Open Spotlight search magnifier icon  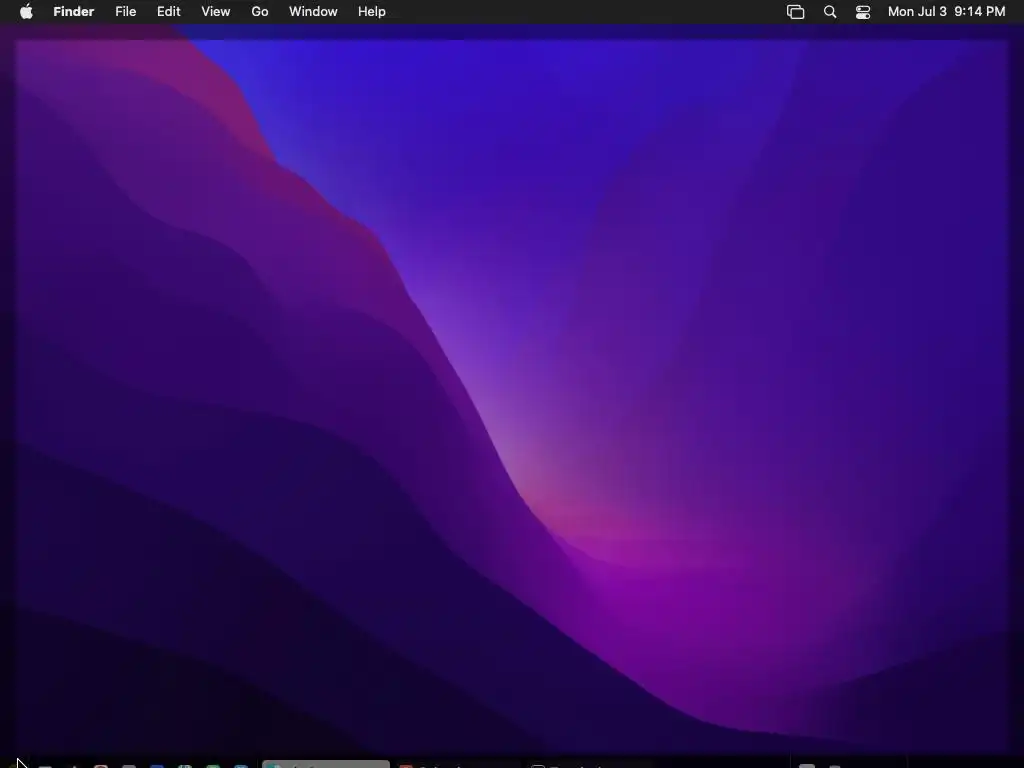[830, 12]
